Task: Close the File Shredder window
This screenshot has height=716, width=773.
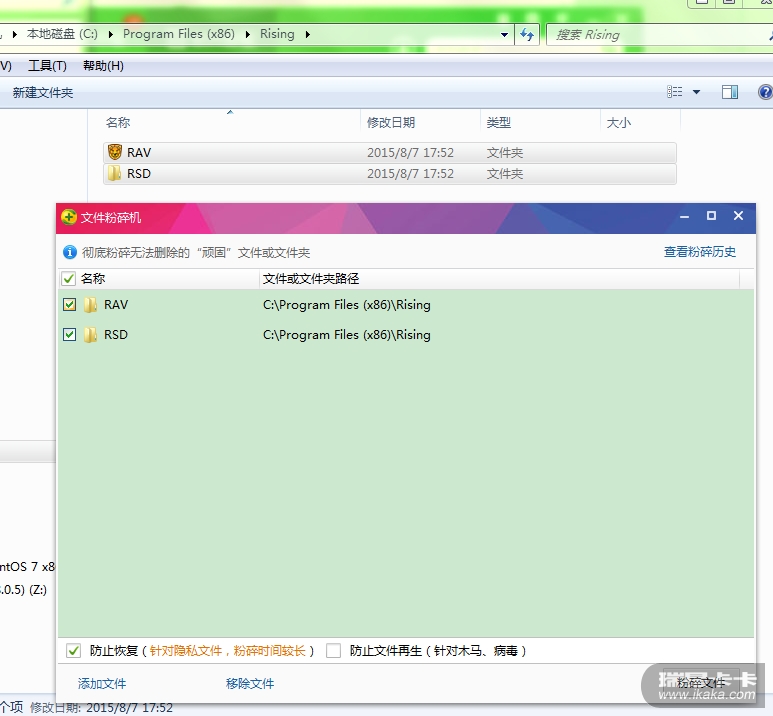Action: click(738, 216)
